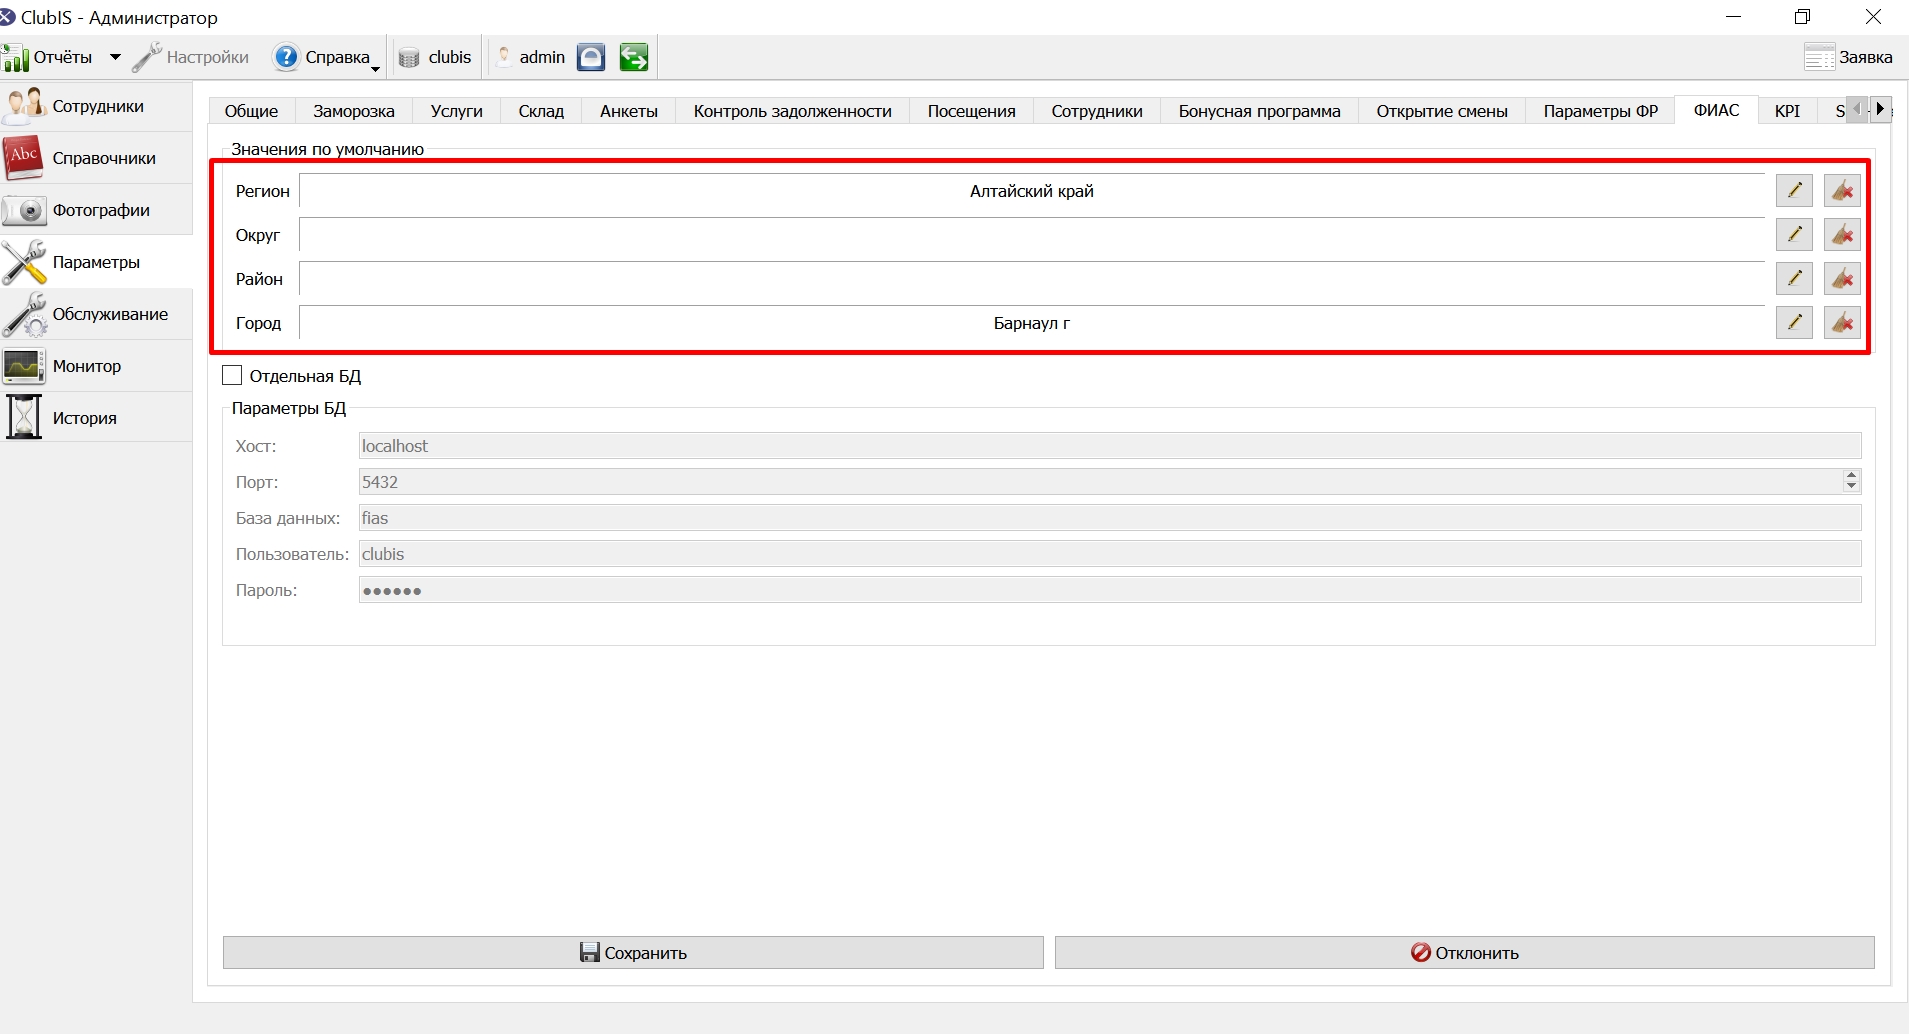
Task: Open the Заявка request button
Action: coord(1848,58)
